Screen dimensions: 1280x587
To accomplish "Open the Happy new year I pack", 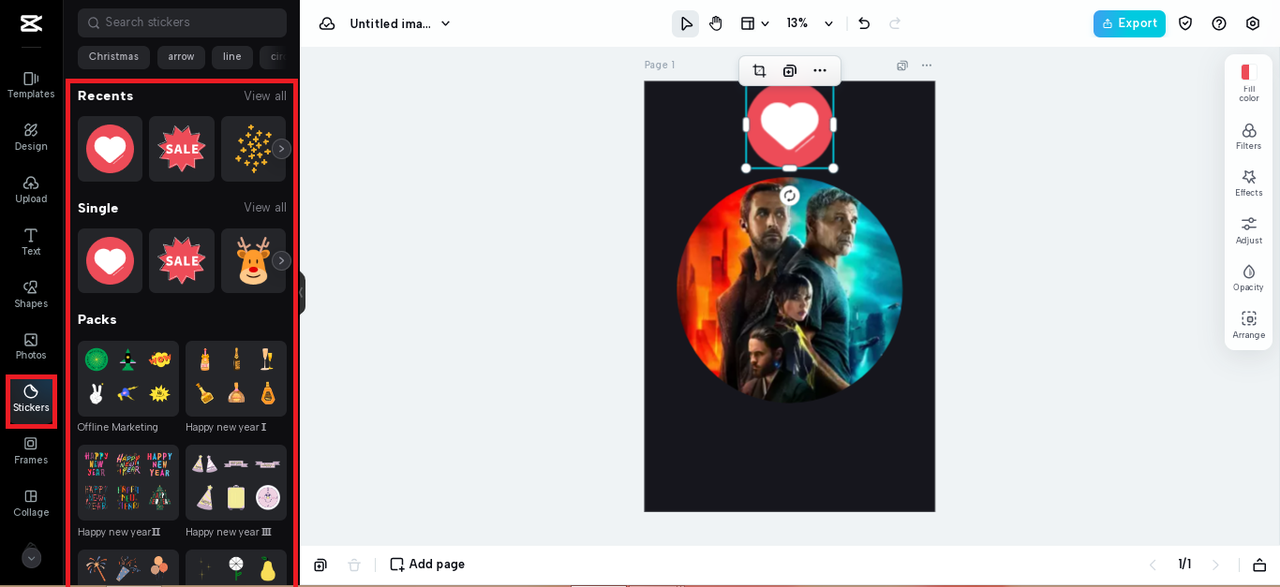I will (x=236, y=379).
